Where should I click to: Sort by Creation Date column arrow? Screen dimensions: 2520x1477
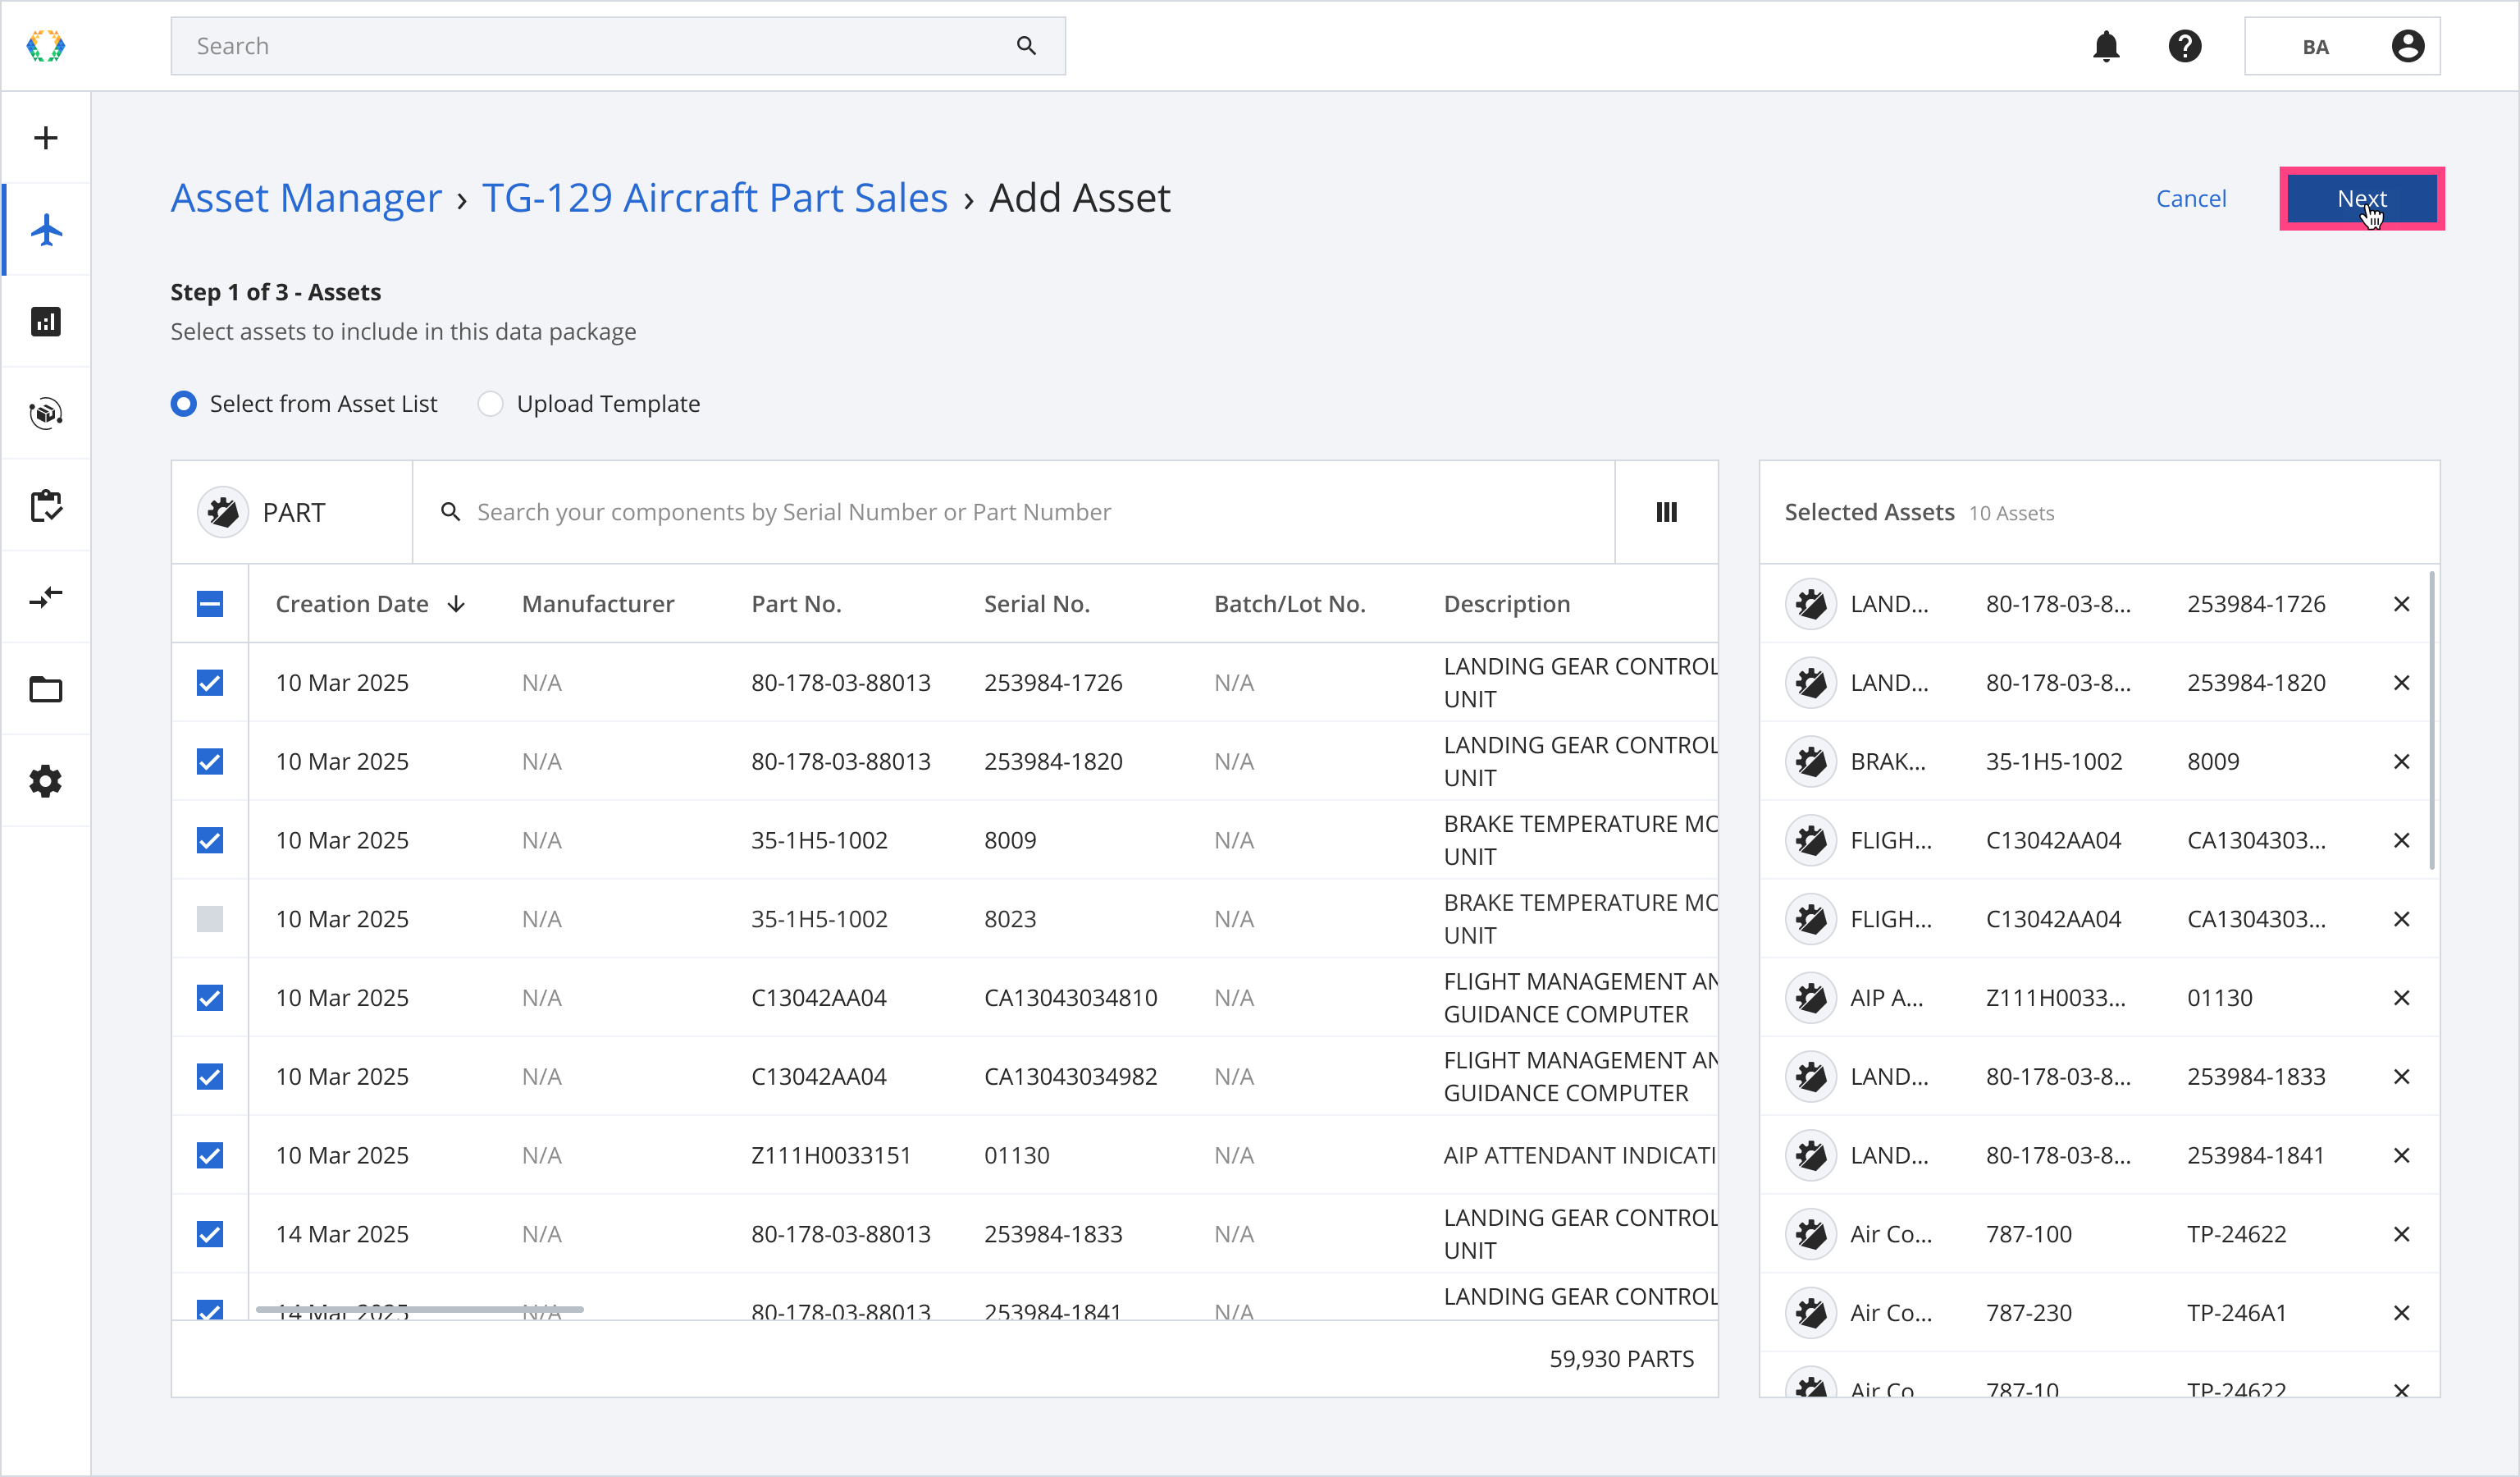(x=456, y=604)
